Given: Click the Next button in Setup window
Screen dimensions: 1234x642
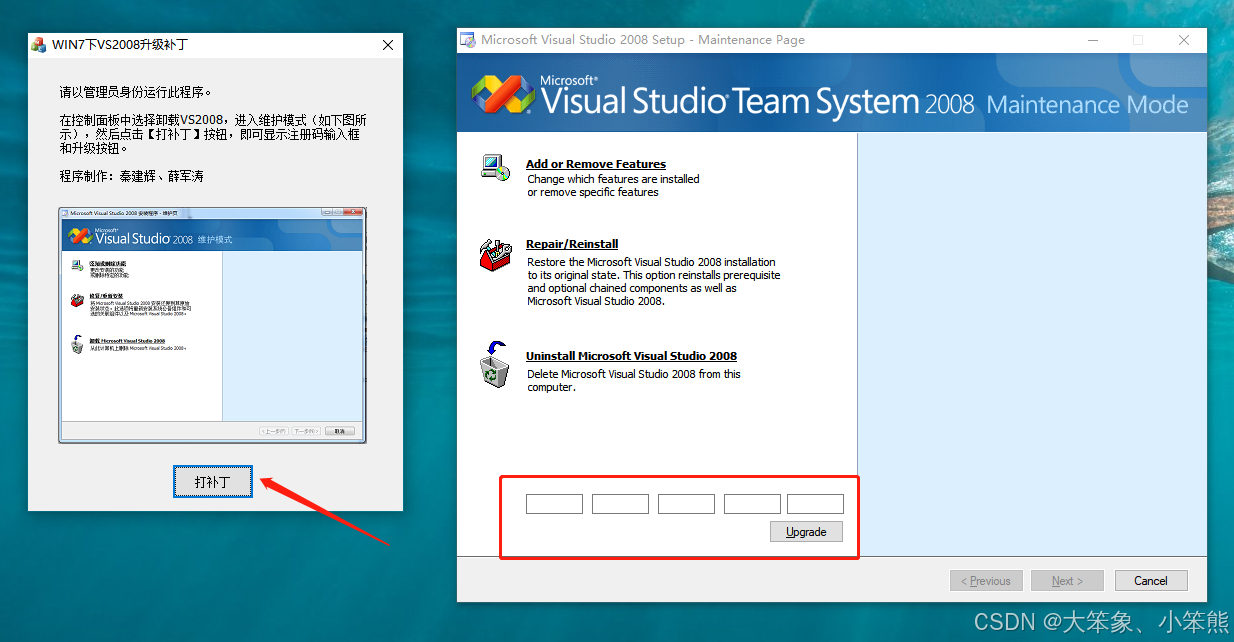Looking at the screenshot, I should point(1067,581).
